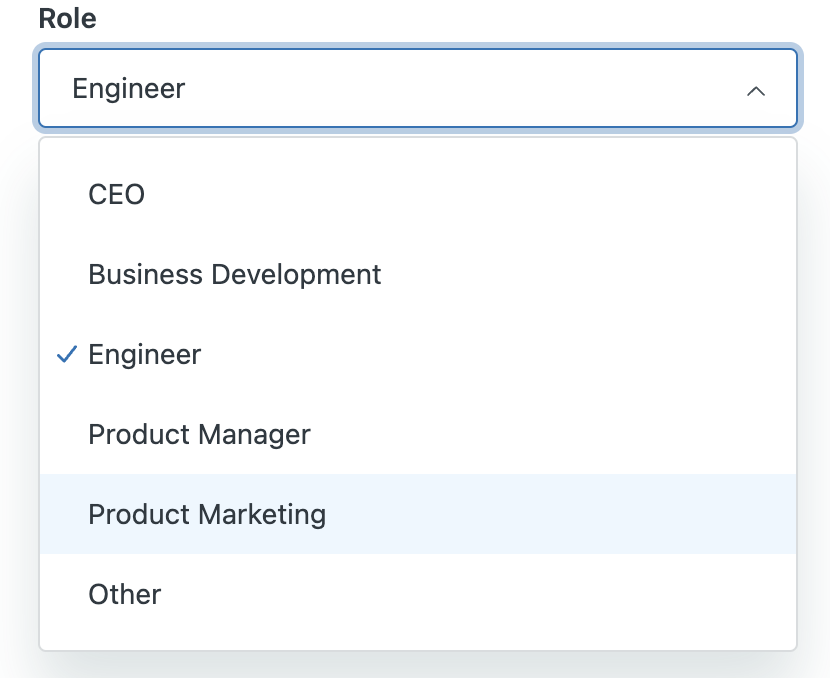Change the role selection to Other
The width and height of the screenshot is (830, 678).
(x=125, y=595)
